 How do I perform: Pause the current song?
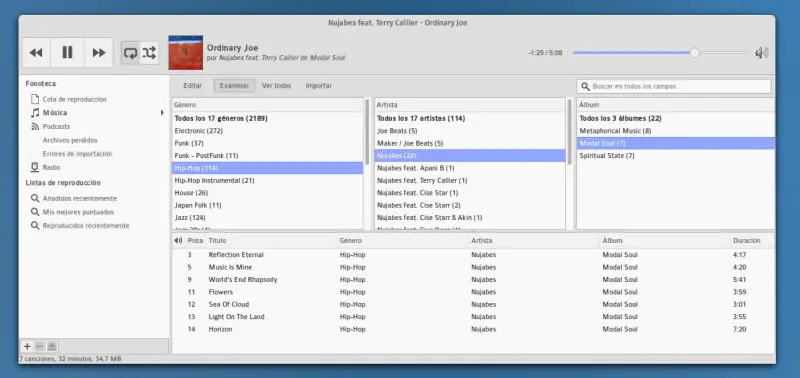tap(67, 53)
